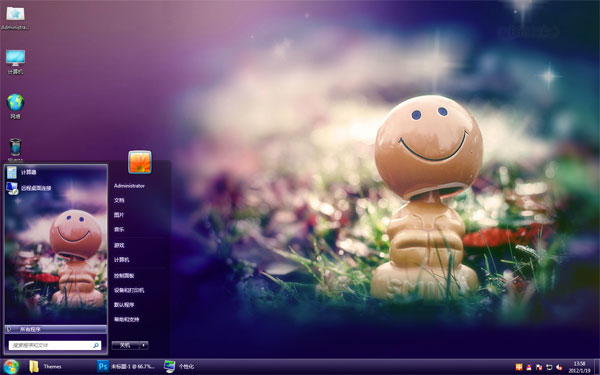Open the Administrator folder desktop icon
The width and height of the screenshot is (600, 375).
pyautogui.click(x=15, y=18)
